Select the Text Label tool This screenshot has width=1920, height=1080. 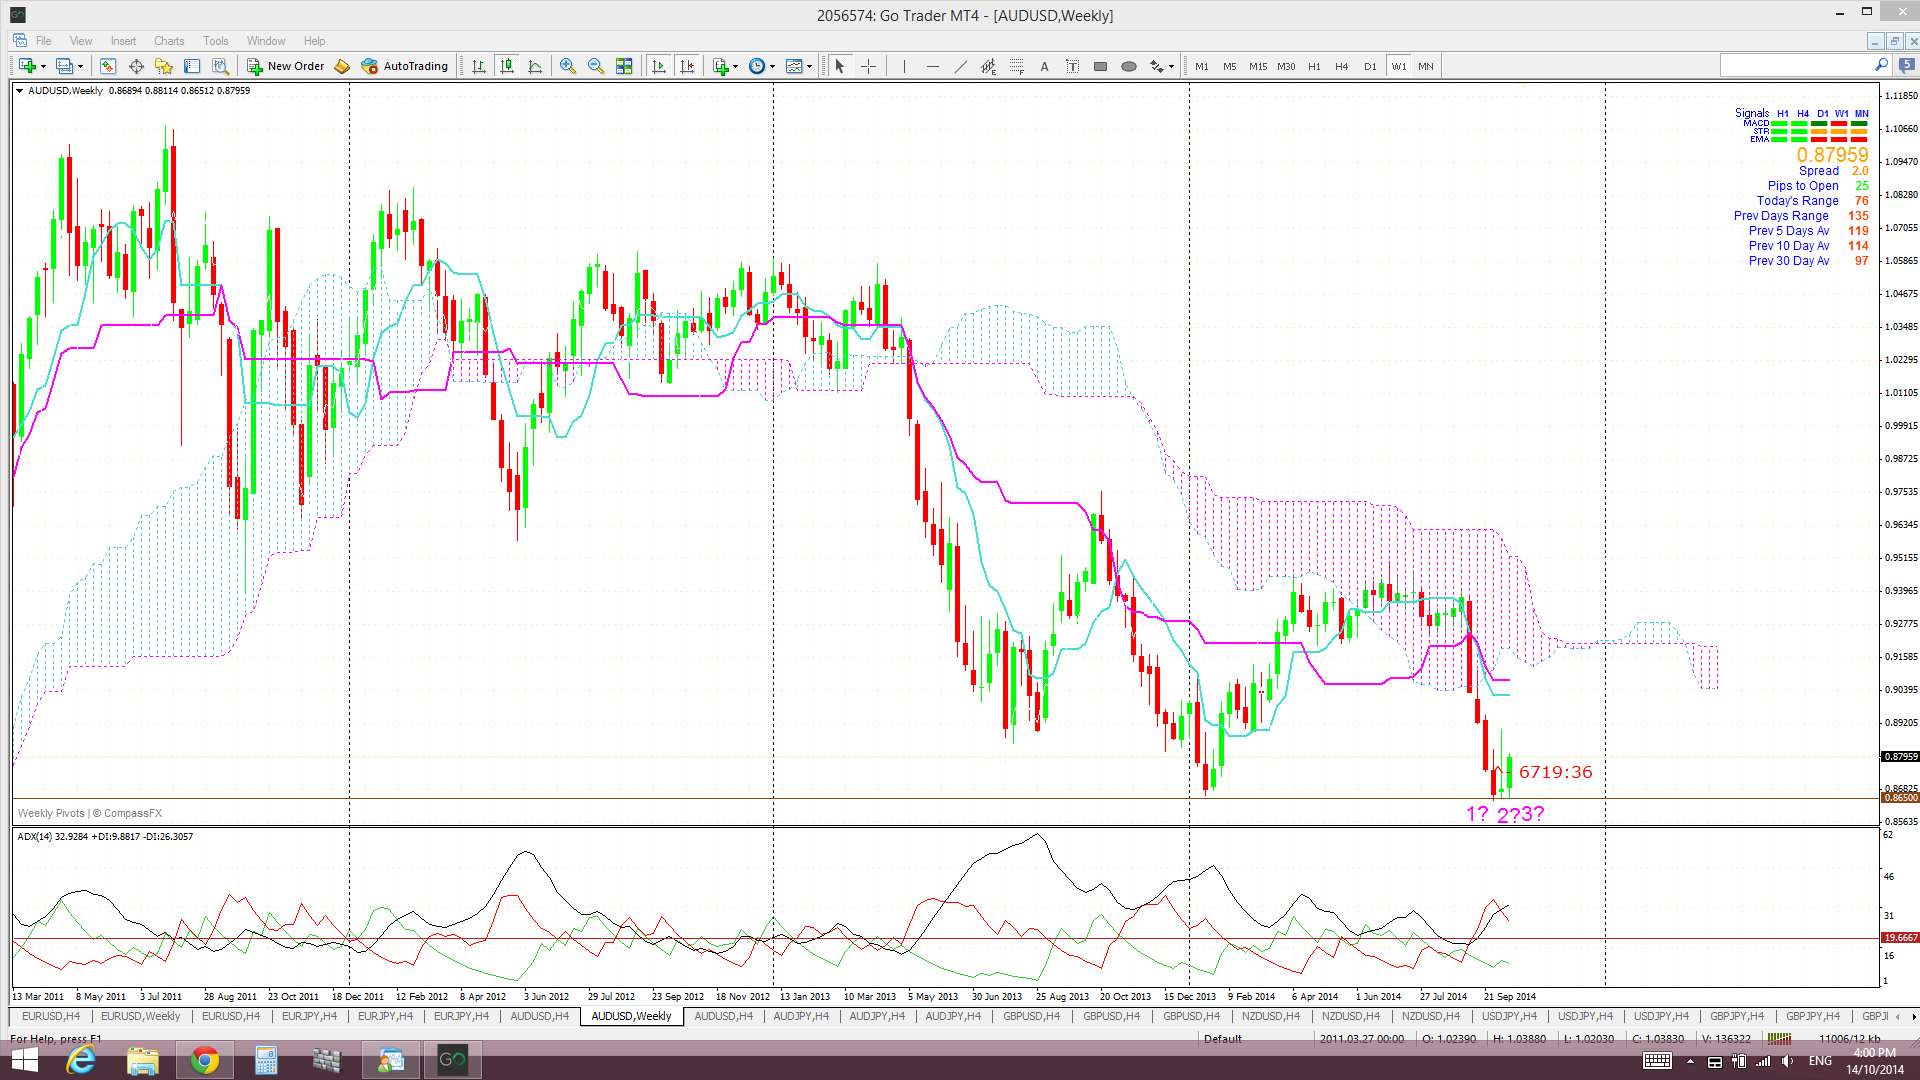[x=1072, y=66]
